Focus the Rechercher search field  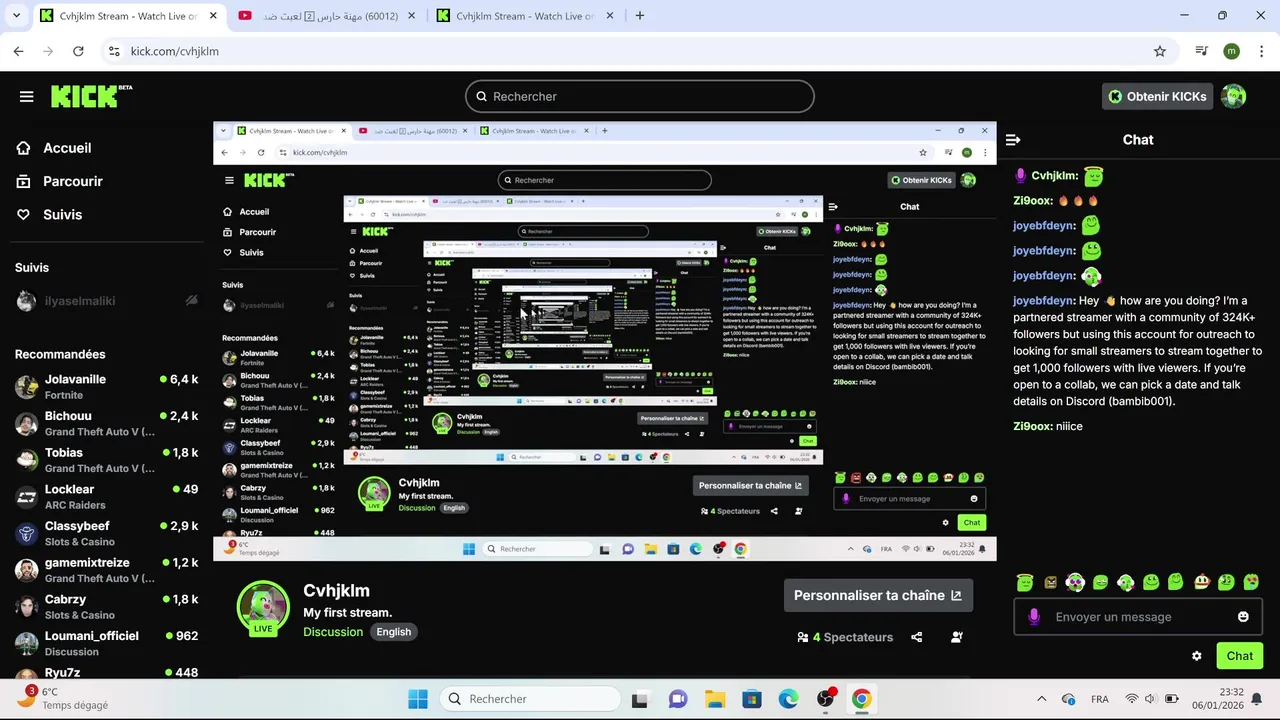(x=640, y=97)
